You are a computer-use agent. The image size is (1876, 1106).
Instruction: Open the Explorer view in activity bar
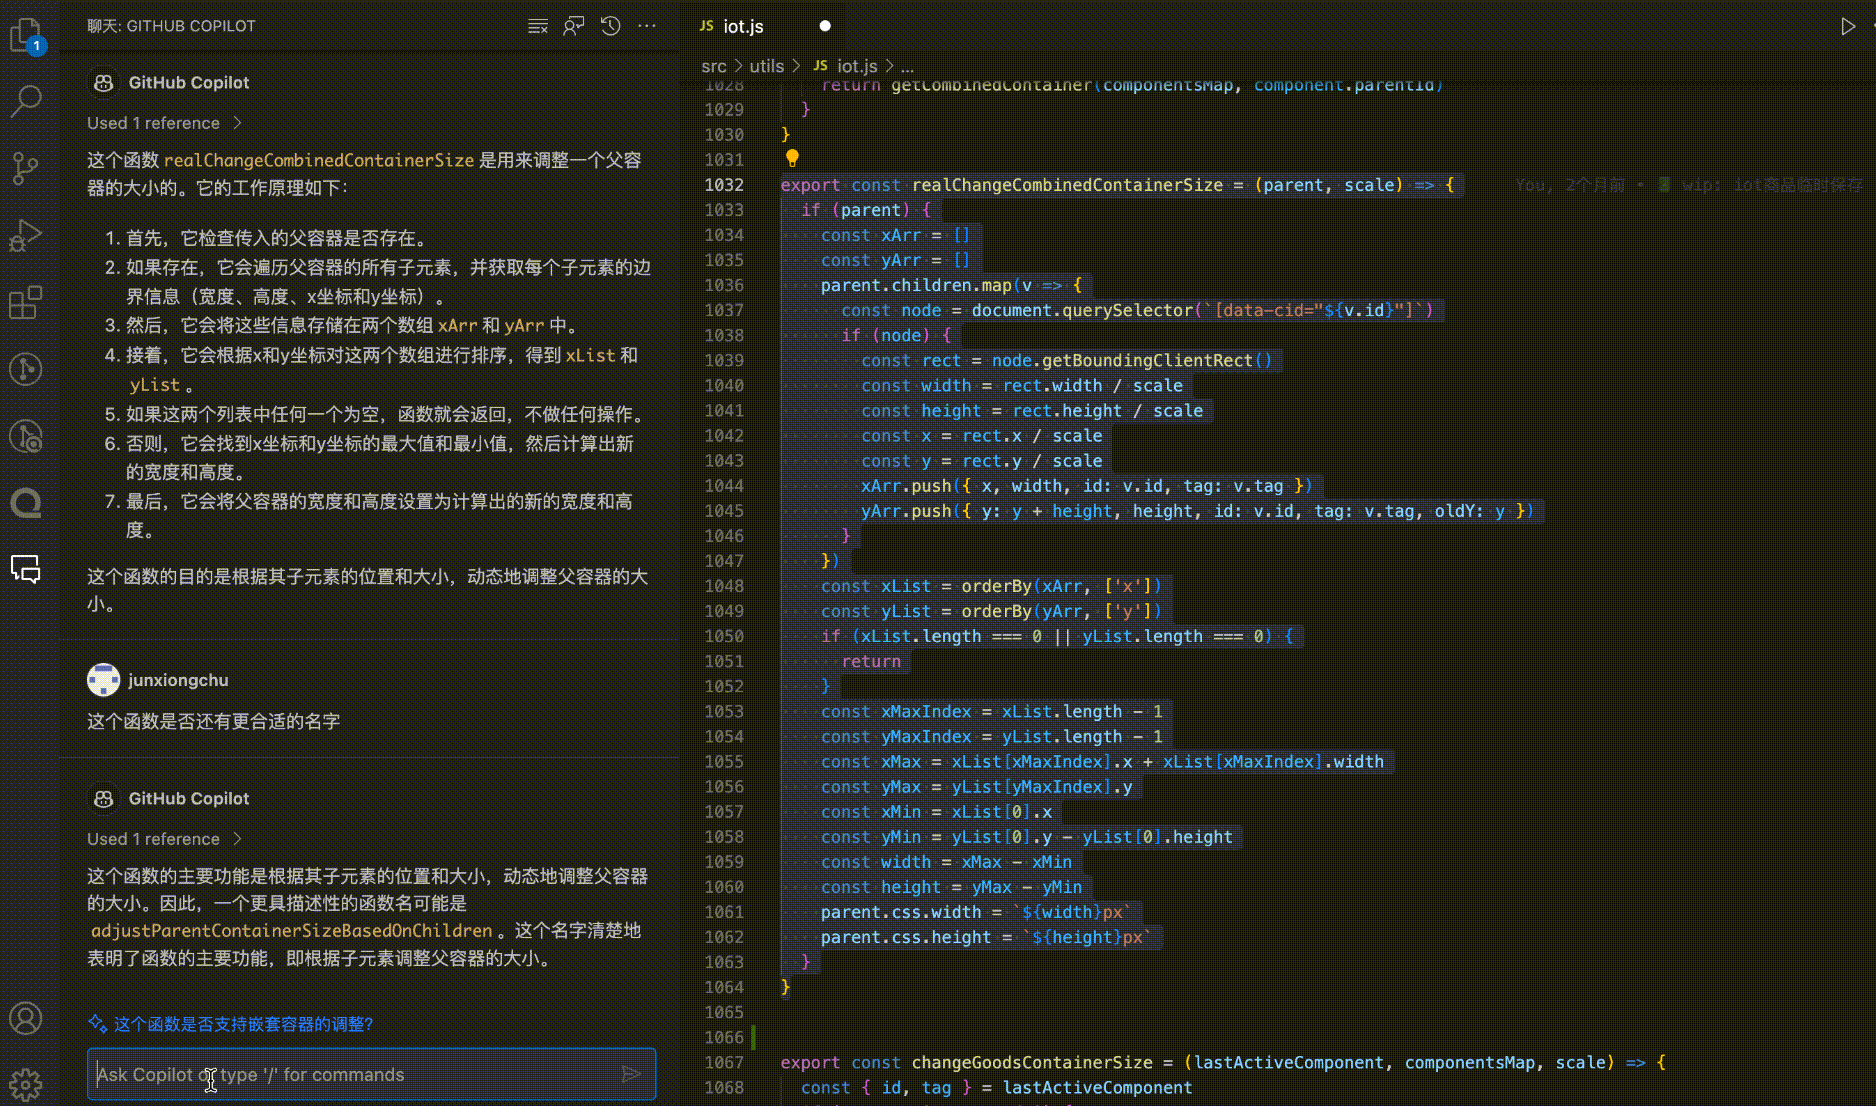pyautogui.click(x=26, y=35)
